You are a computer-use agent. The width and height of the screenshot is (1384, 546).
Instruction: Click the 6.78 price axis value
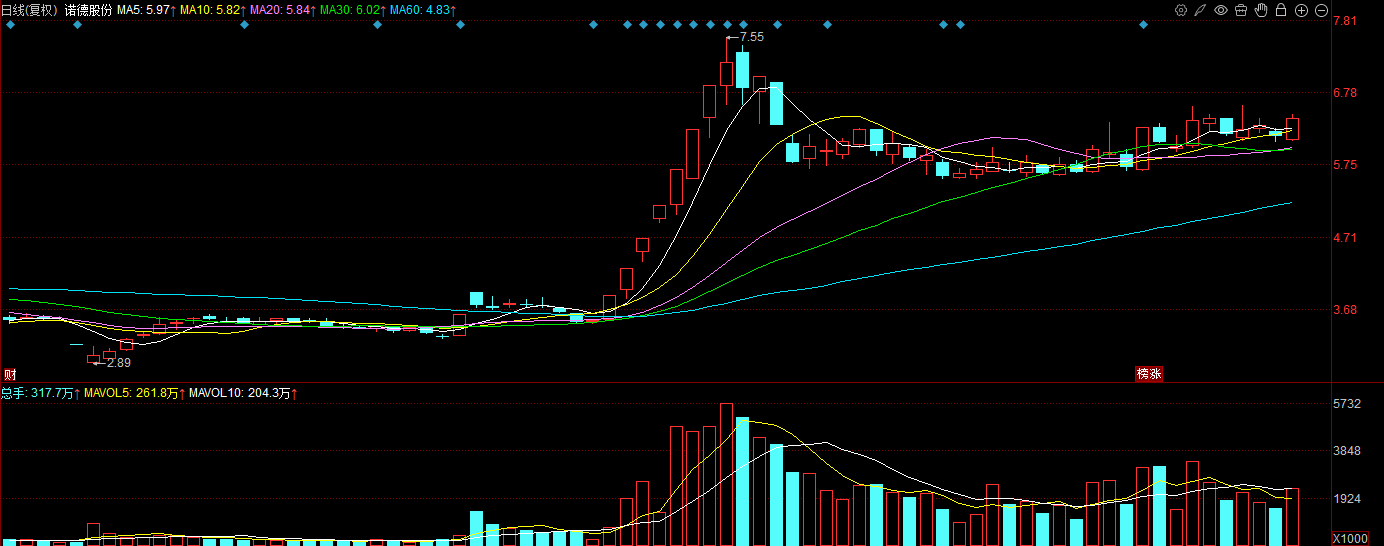point(1345,93)
